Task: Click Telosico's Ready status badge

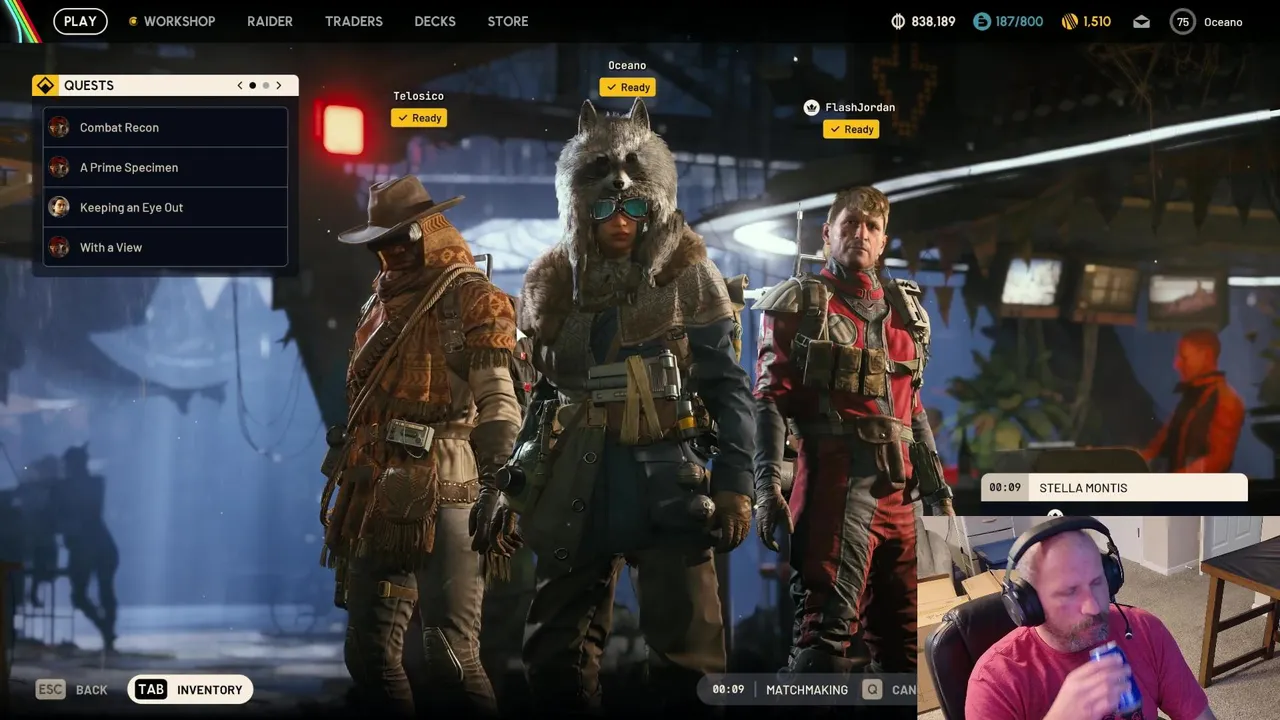Action: click(x=419, y=118)
